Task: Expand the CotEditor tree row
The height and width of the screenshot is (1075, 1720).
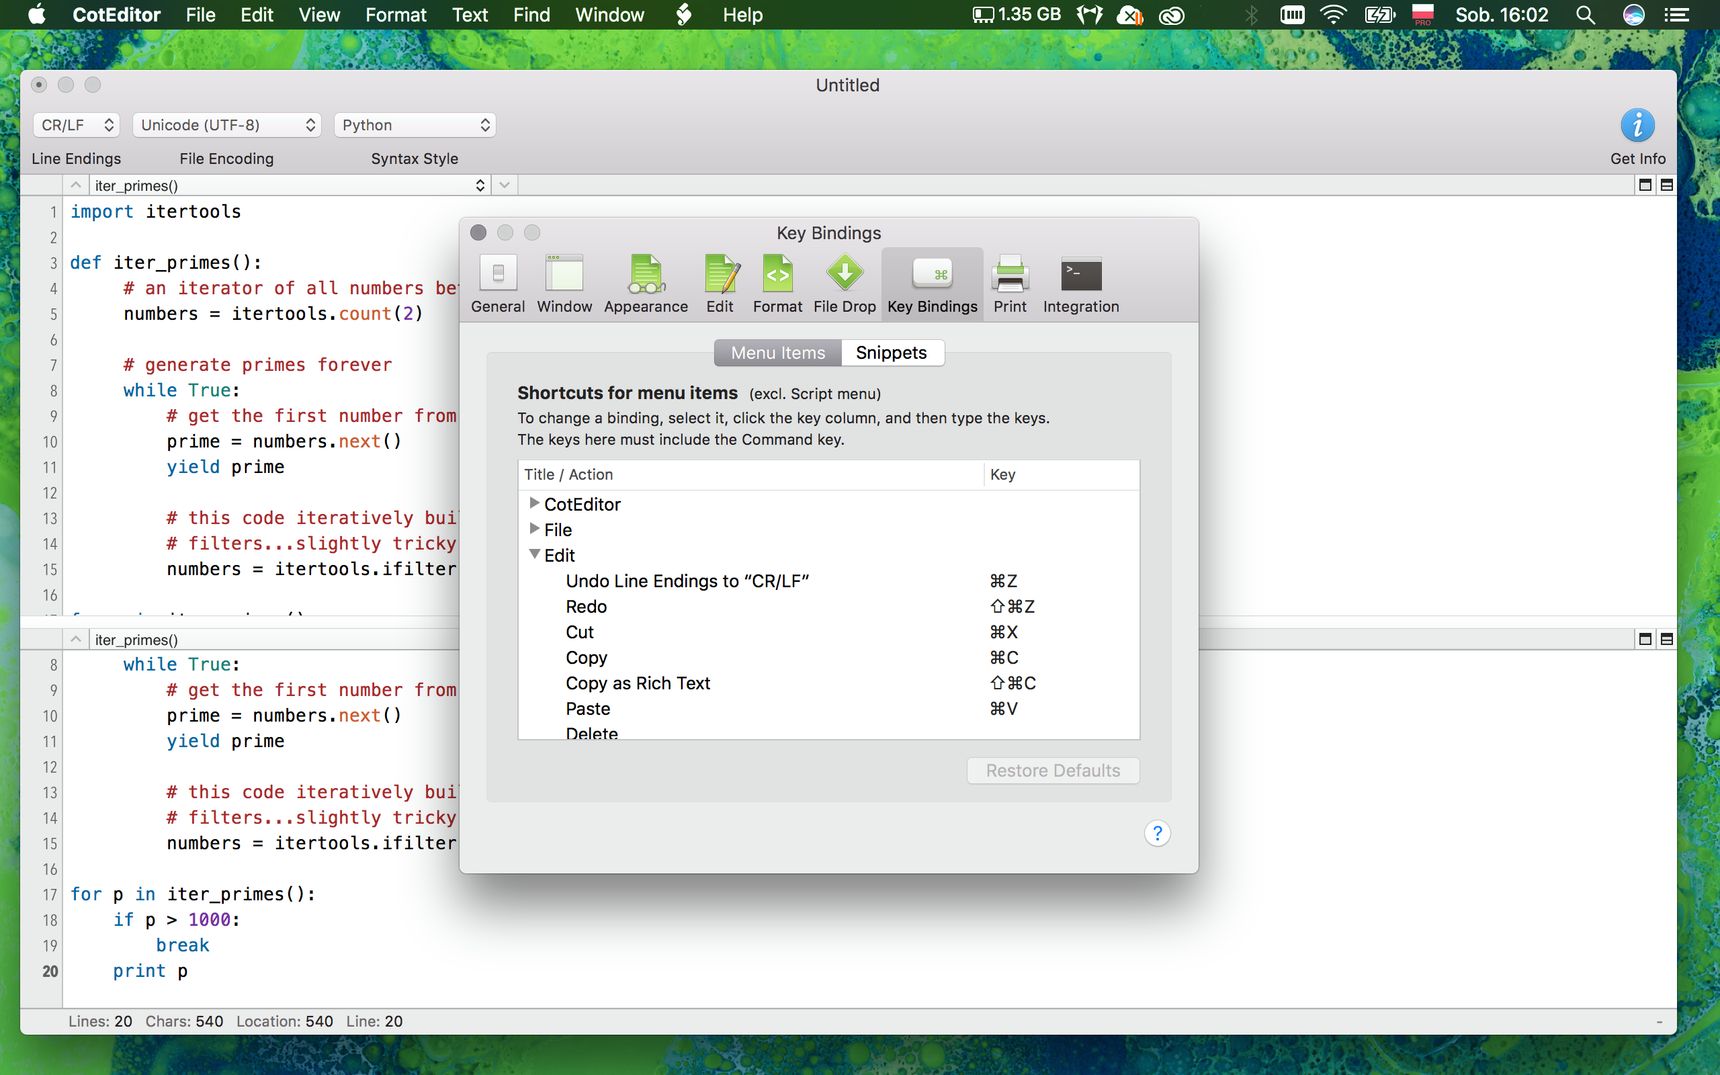Action: pos(534,503)
